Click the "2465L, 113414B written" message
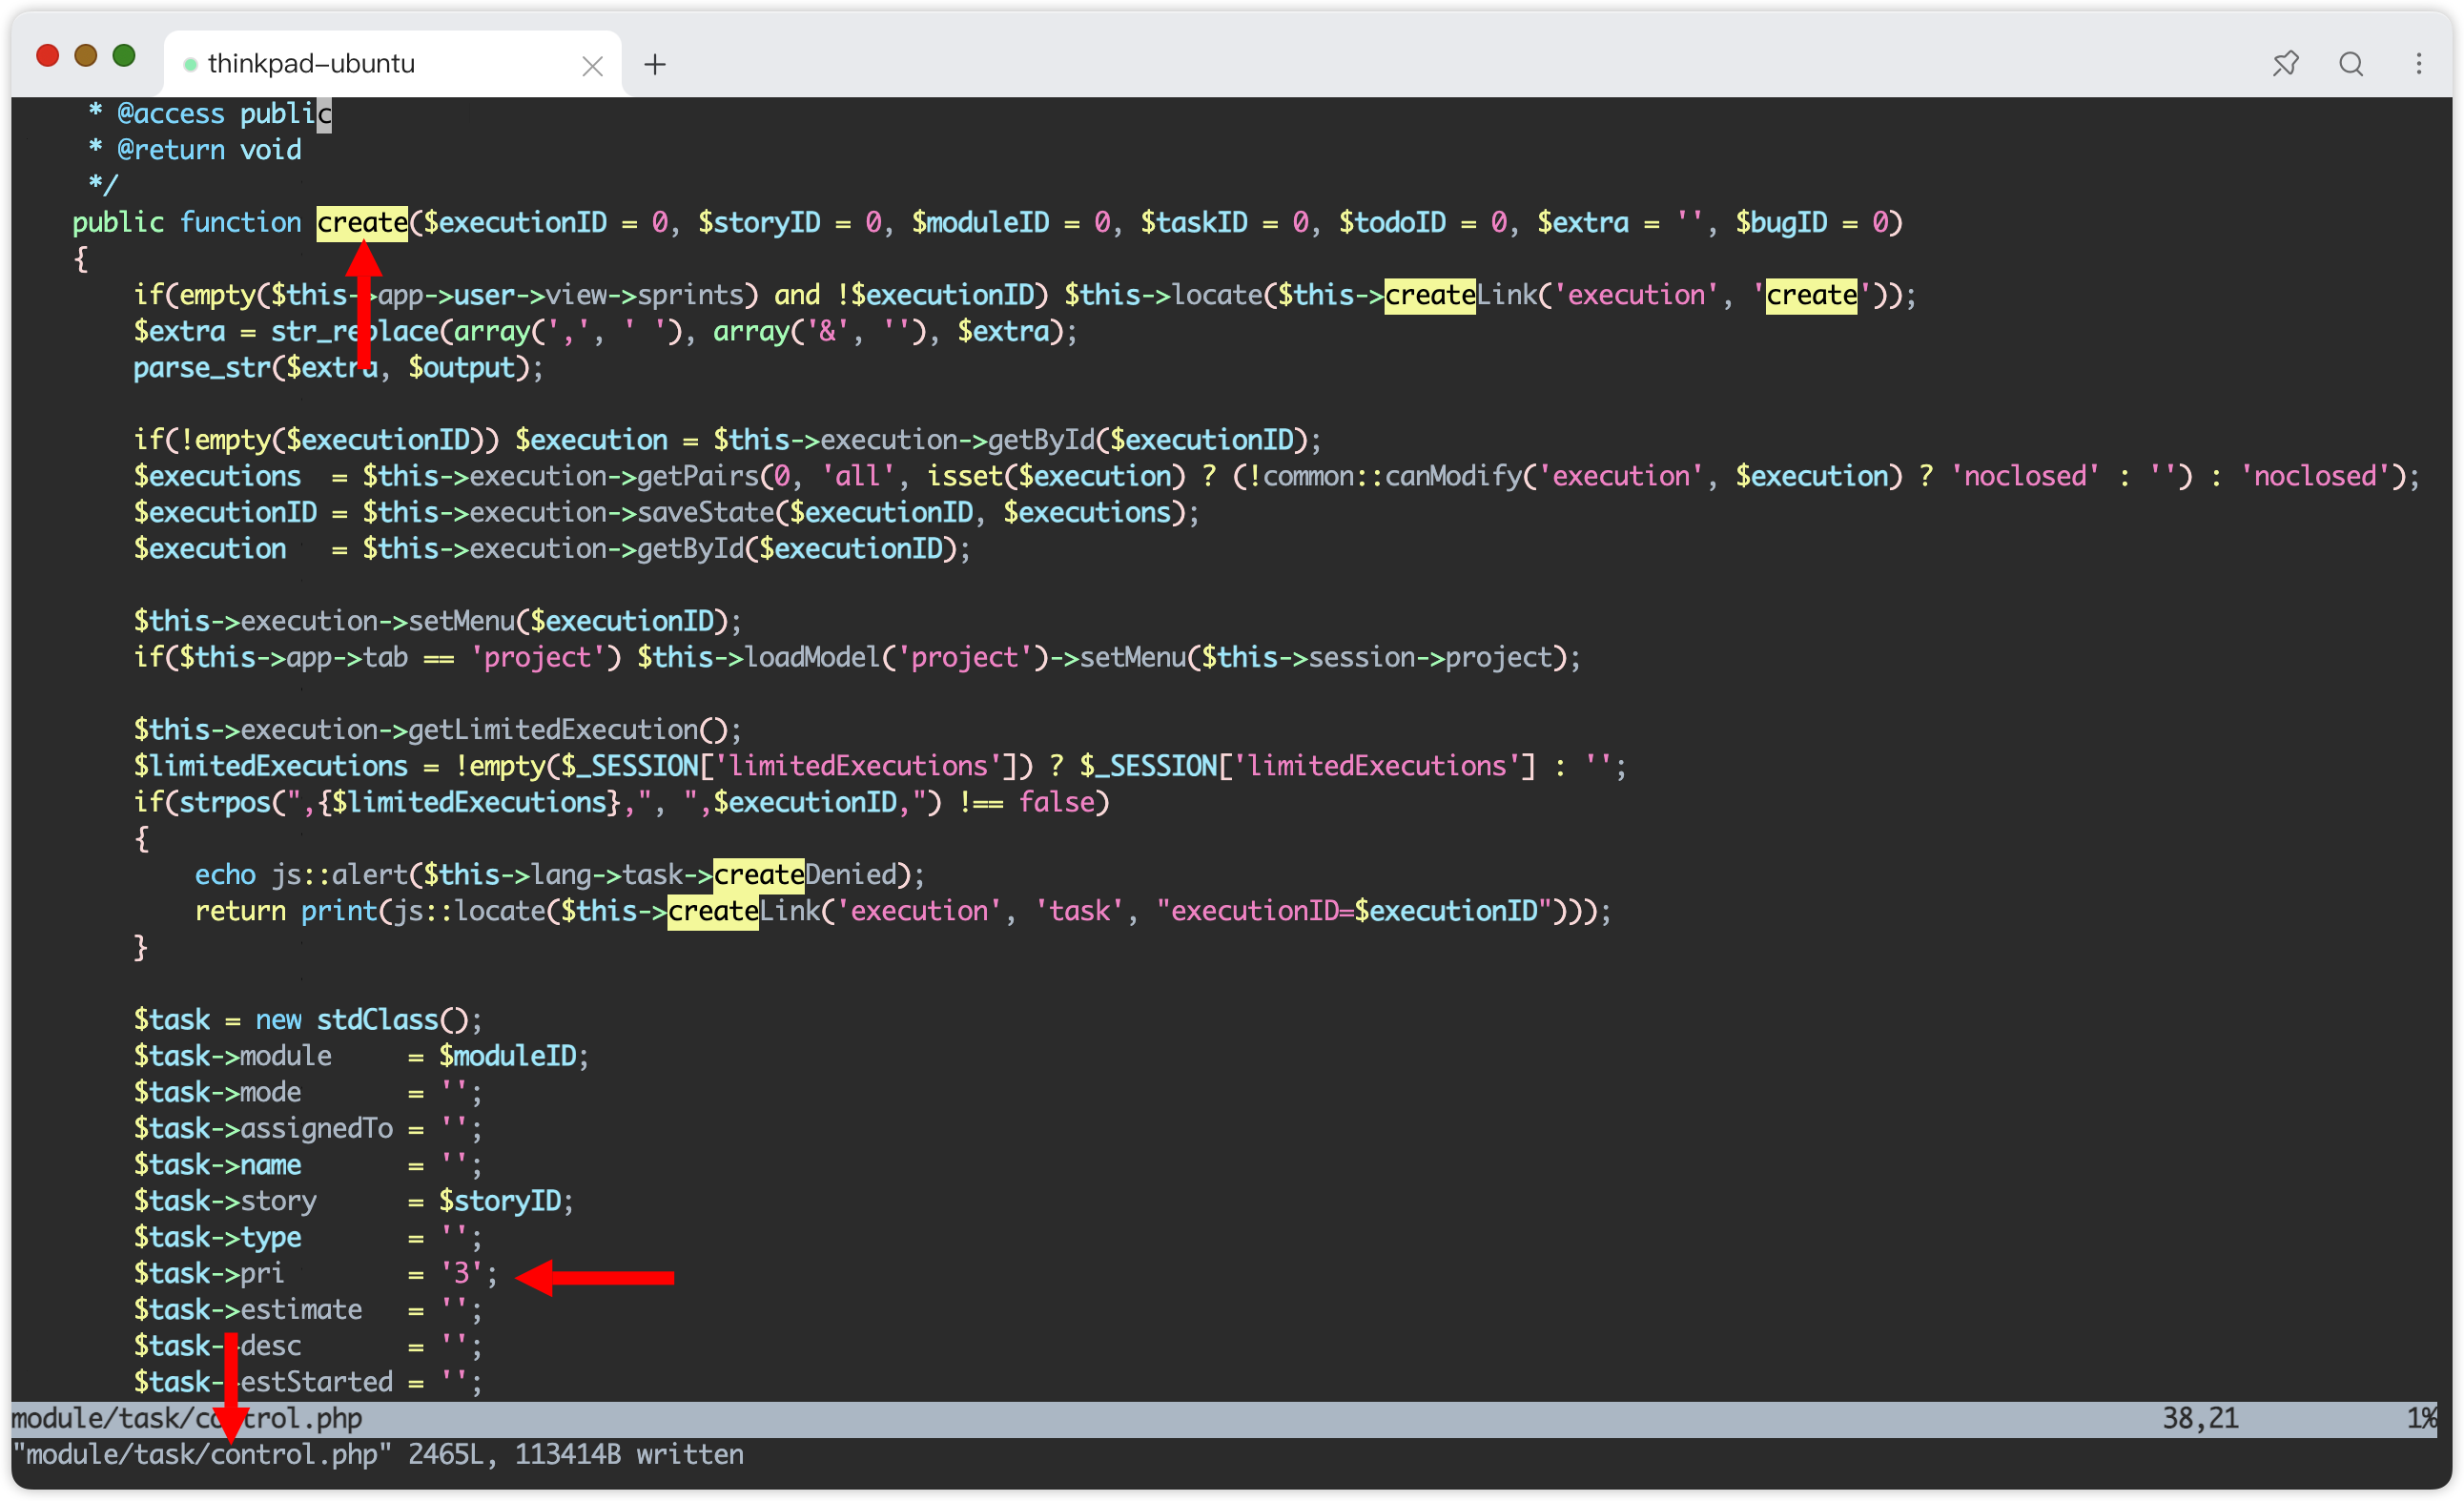Viewport: 2464px width, 1501px height. [575, 1454]
